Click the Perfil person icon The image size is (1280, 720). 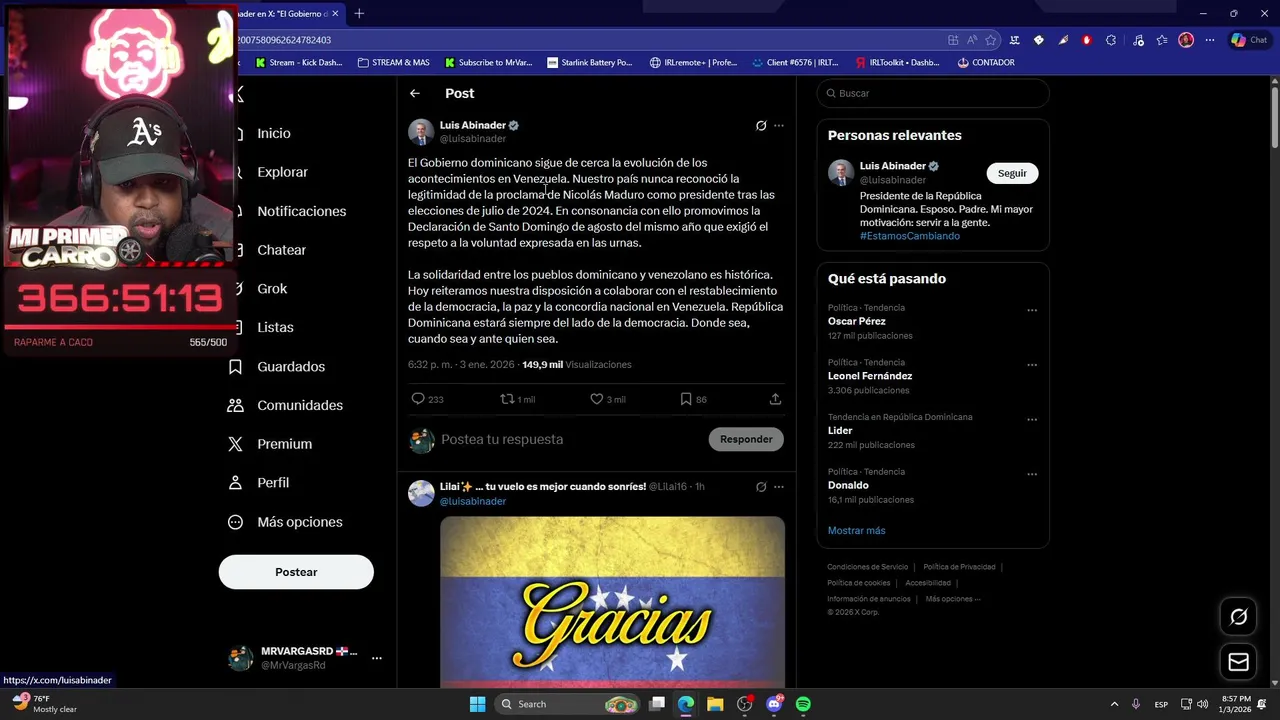click(235, 483)
